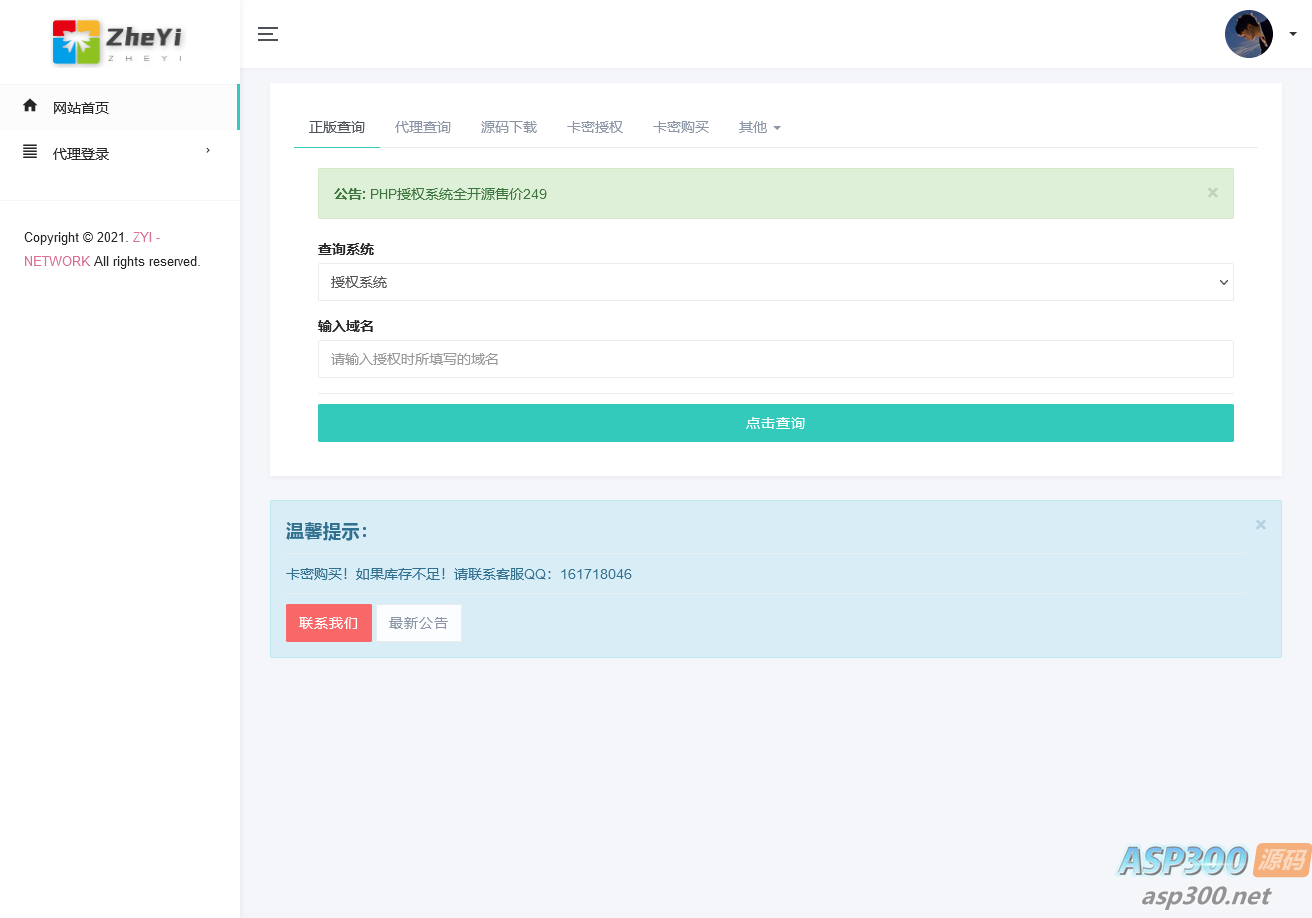Screen dimensions: 1312x918
Task: Dismiss the green 公告 announcement alert
Action: pyautogui.click(x=1212, y=193)
